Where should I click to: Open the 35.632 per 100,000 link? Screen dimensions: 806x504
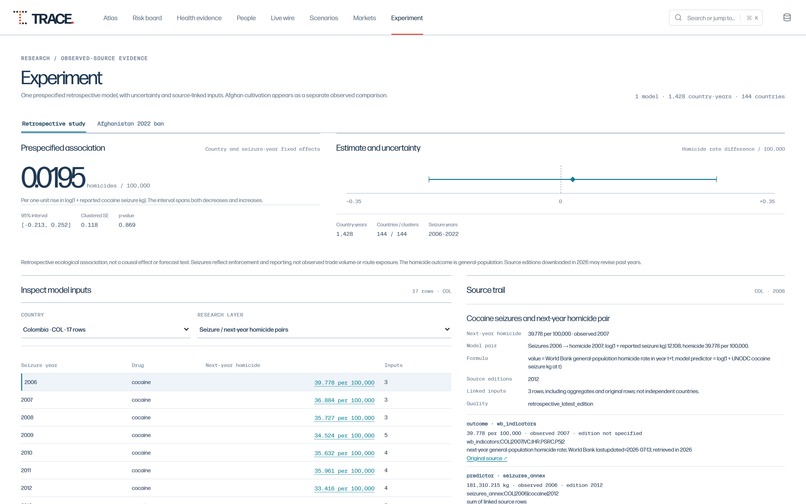pyautogui.click(x=344, y=453)
